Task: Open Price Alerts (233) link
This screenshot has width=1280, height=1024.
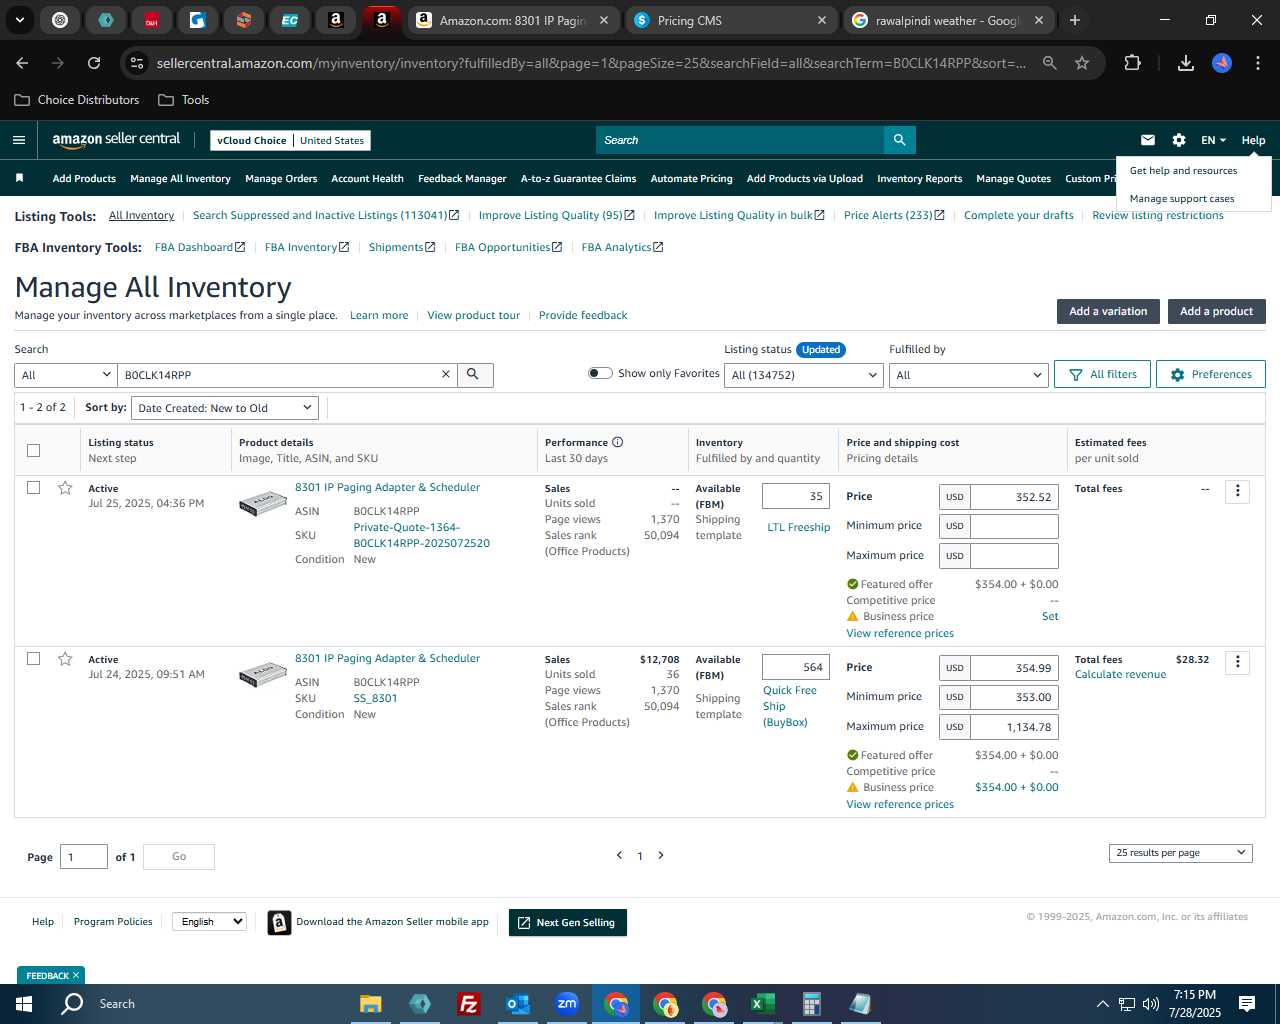Action: (x=893, y=215)
